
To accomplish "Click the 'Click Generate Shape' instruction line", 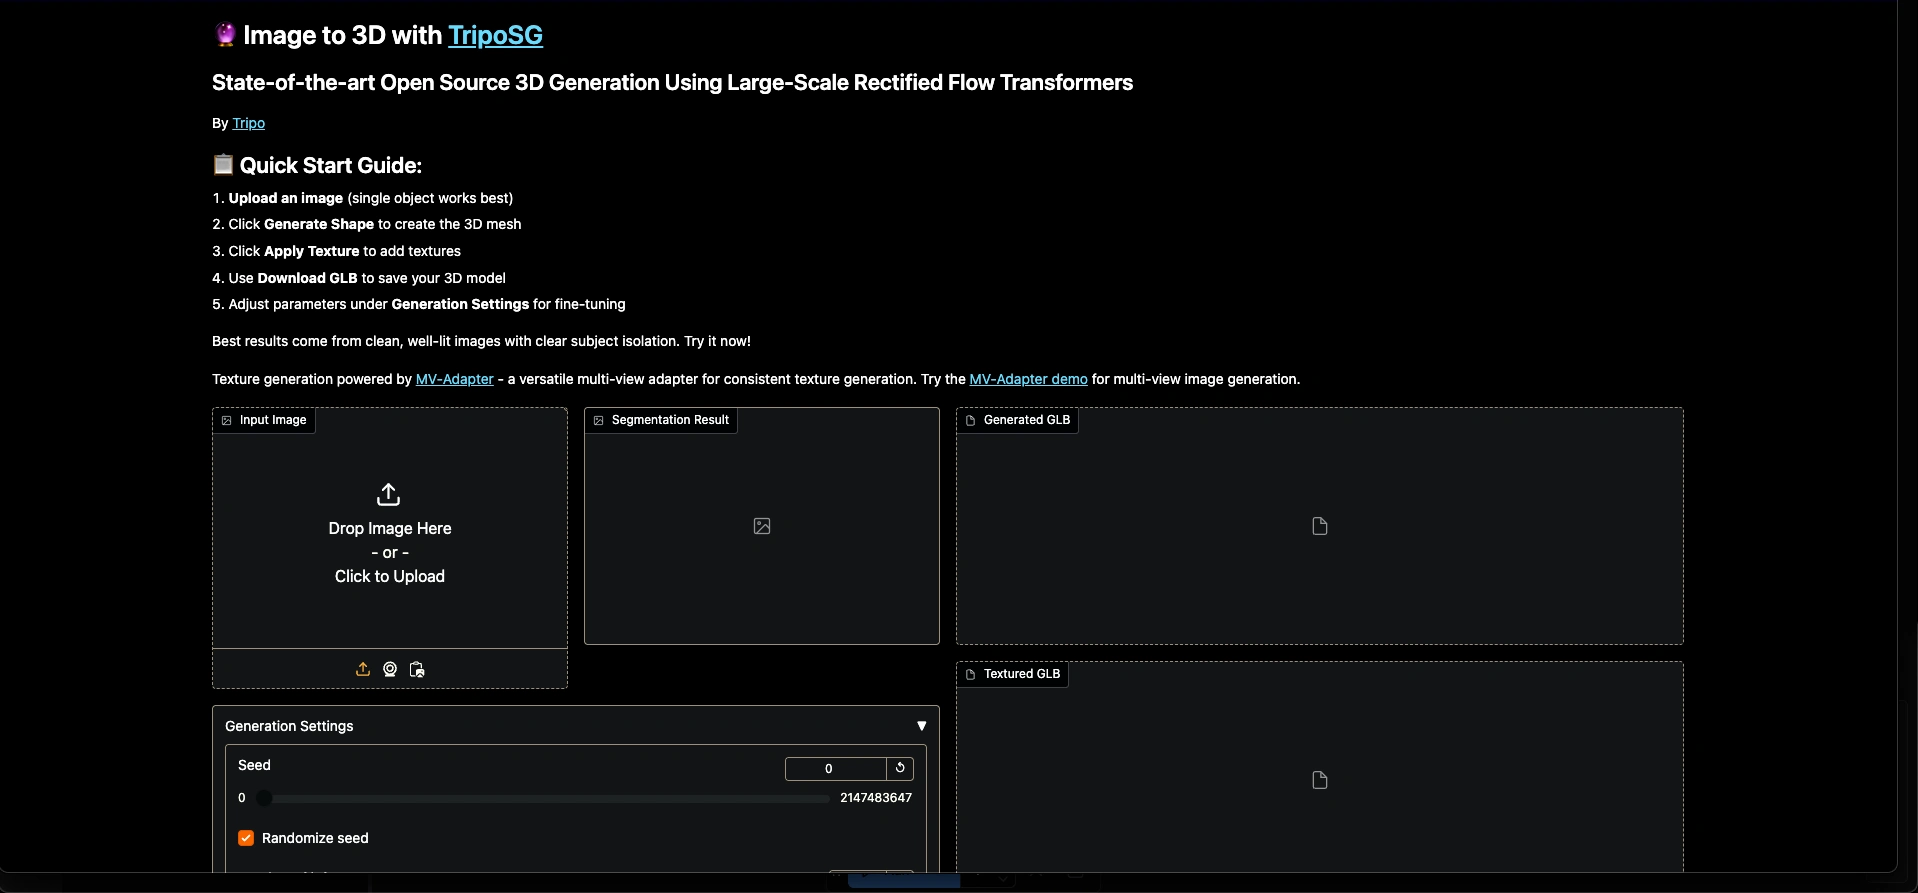I will tap(366, 224).
